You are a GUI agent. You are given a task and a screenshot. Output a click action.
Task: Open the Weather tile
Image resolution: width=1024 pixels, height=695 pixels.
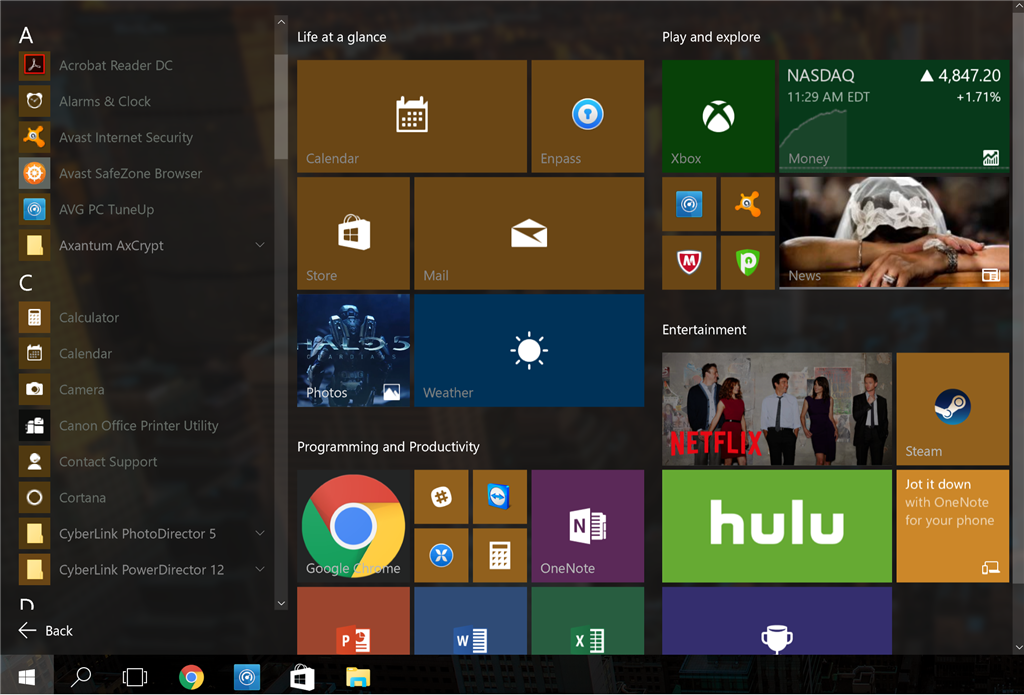point(529,350)
